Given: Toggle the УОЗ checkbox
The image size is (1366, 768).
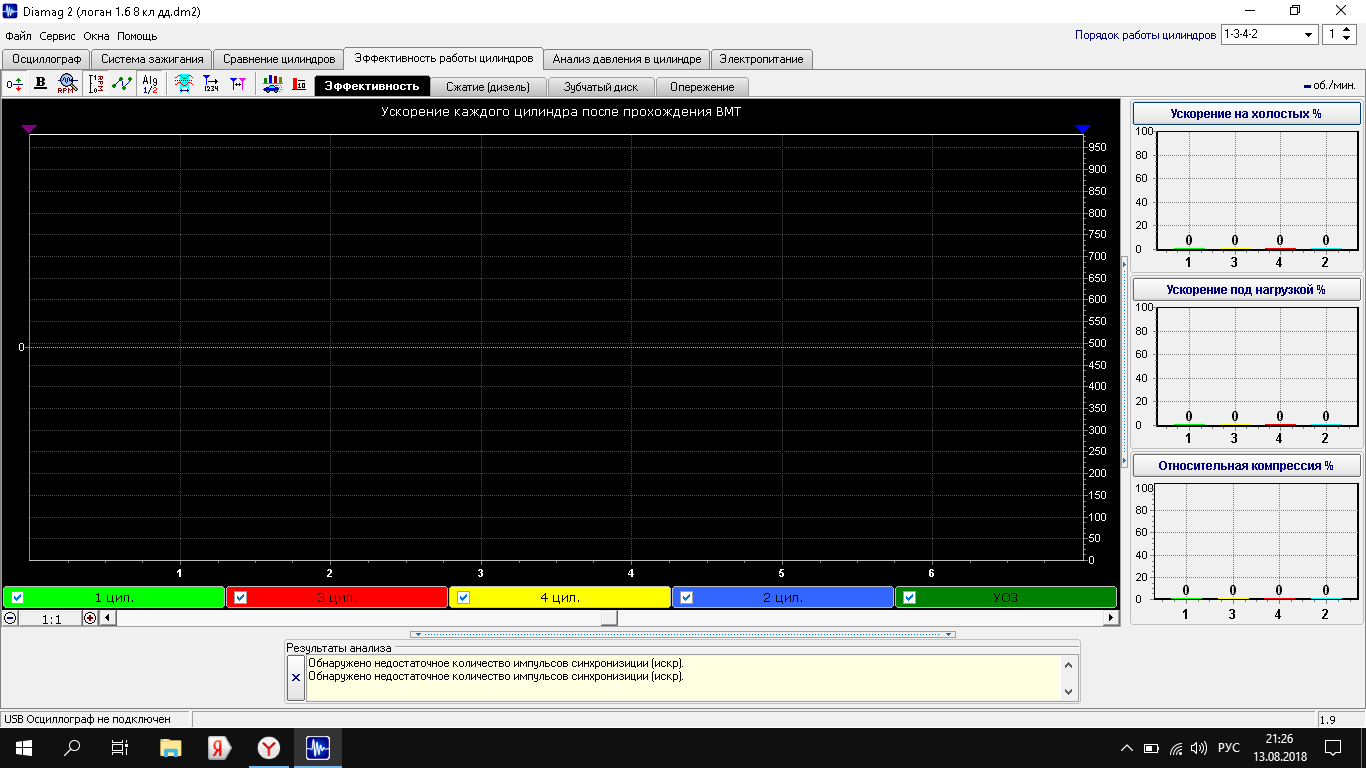Looking at the screenshot, I should (x=909, y=598).
